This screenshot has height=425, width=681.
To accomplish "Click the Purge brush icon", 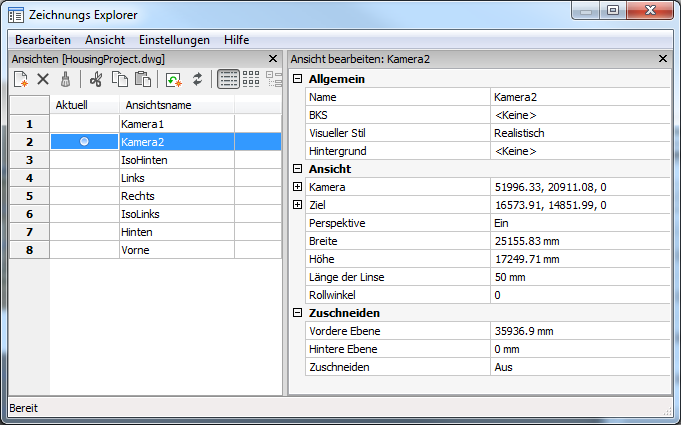I will pos(65,79).
